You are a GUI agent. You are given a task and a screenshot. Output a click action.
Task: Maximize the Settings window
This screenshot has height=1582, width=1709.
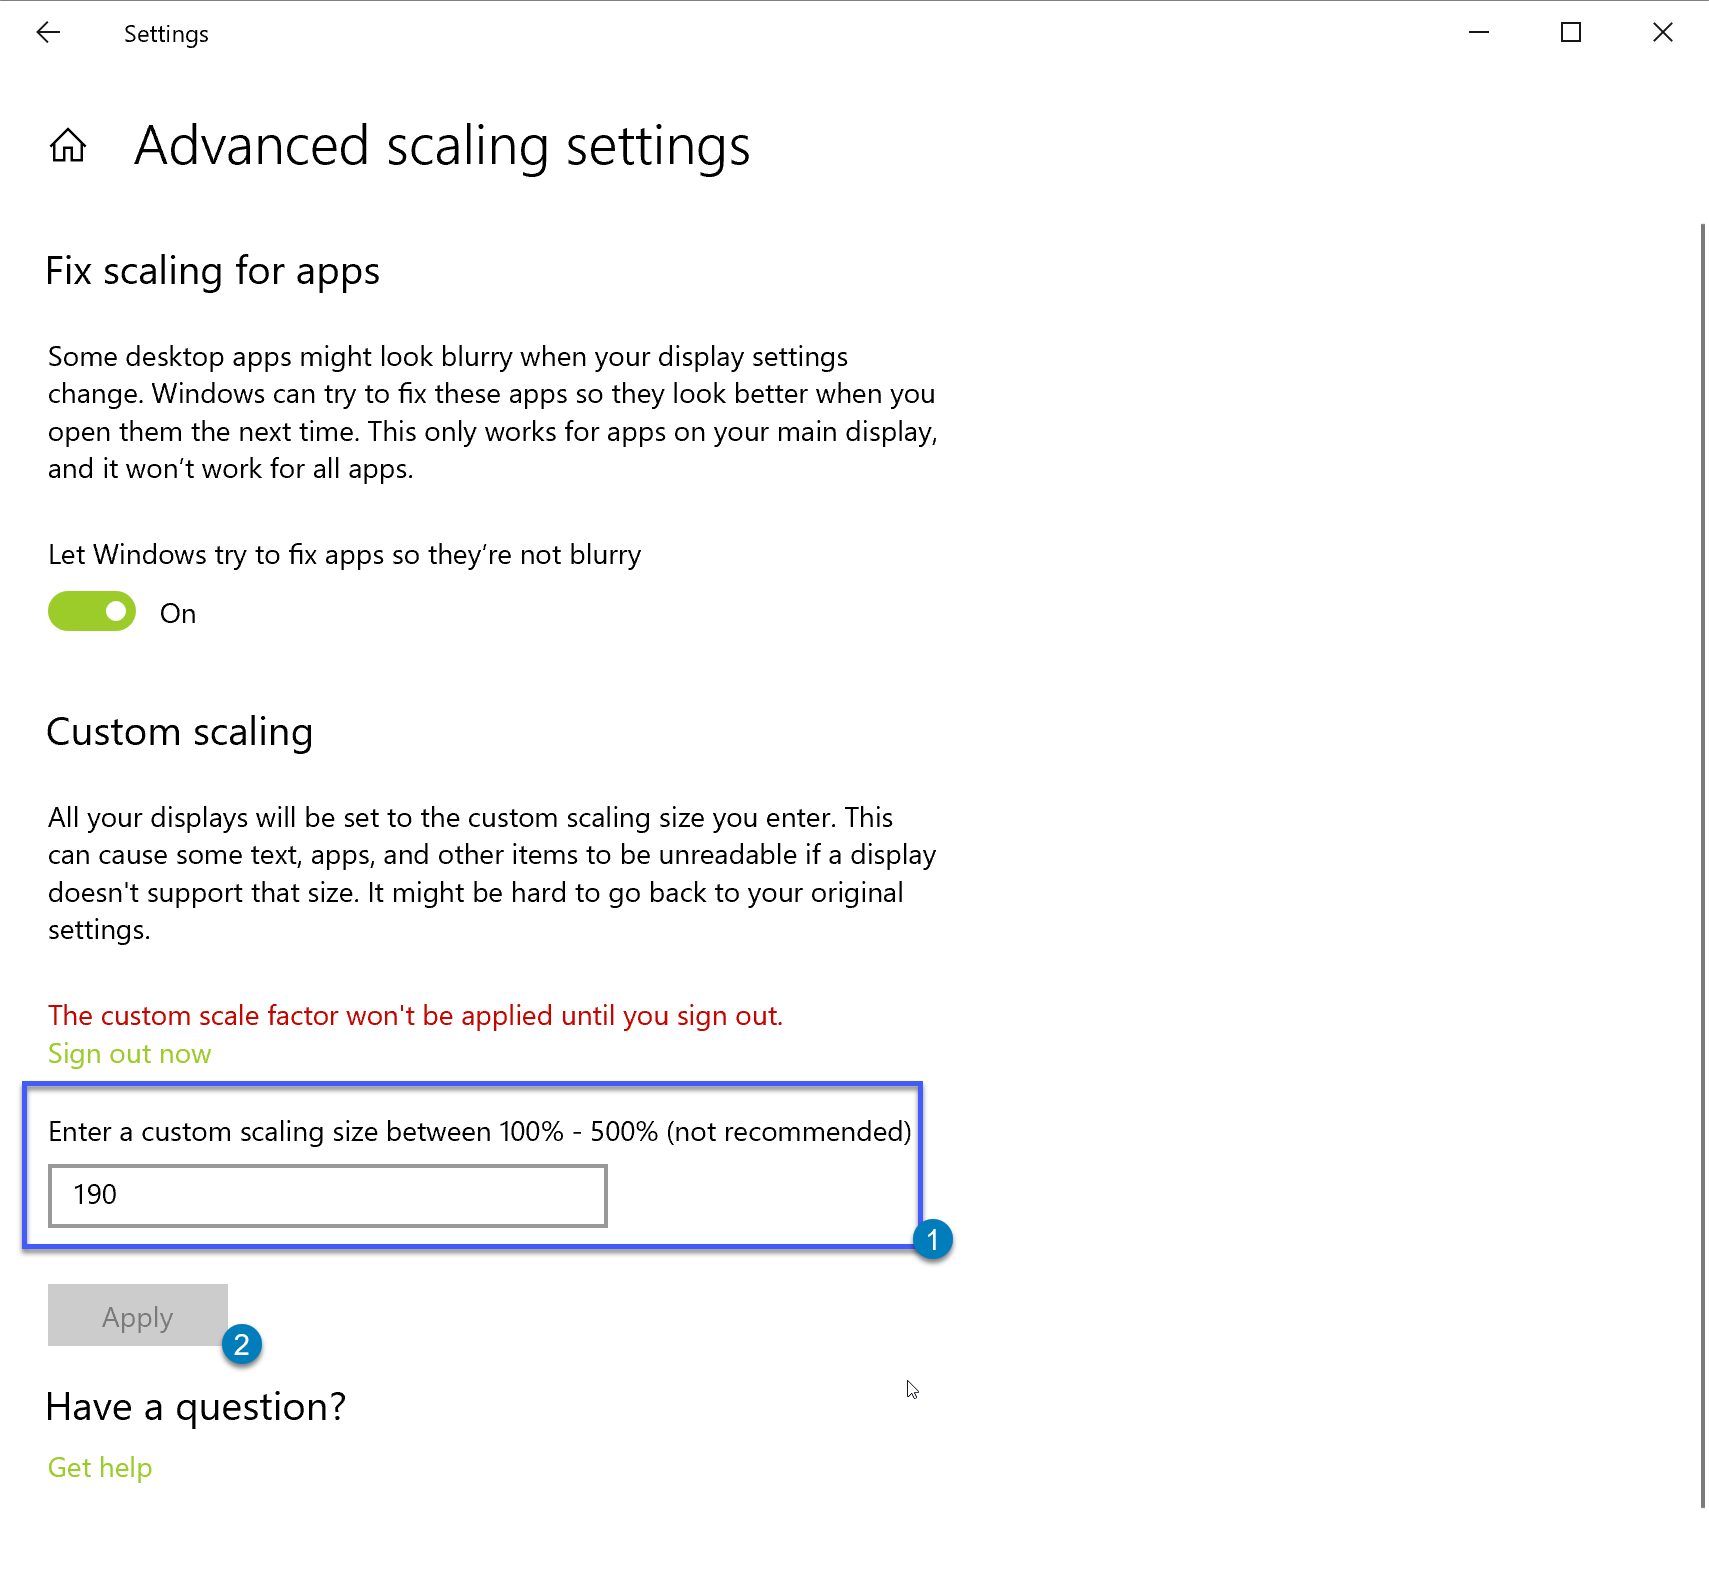[x=1570, y=33]
